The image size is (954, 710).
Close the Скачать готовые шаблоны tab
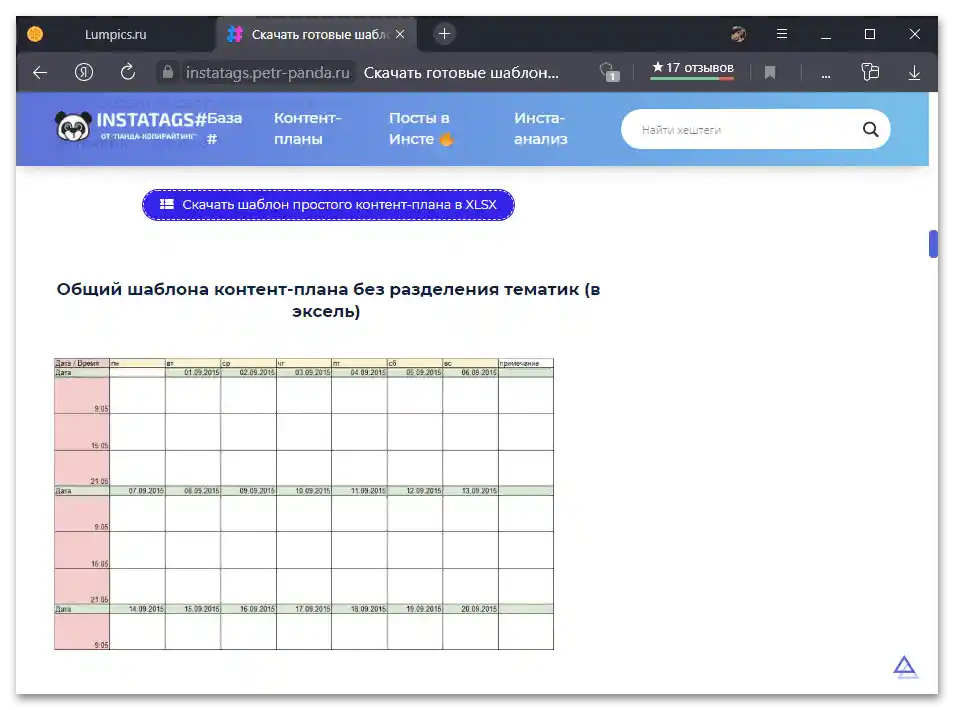400,34
